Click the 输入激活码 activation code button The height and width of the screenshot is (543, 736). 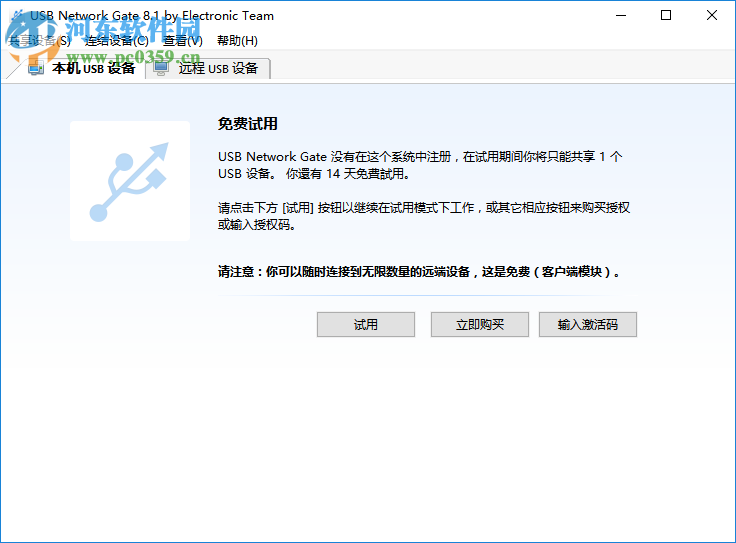(x=588, y=324)
